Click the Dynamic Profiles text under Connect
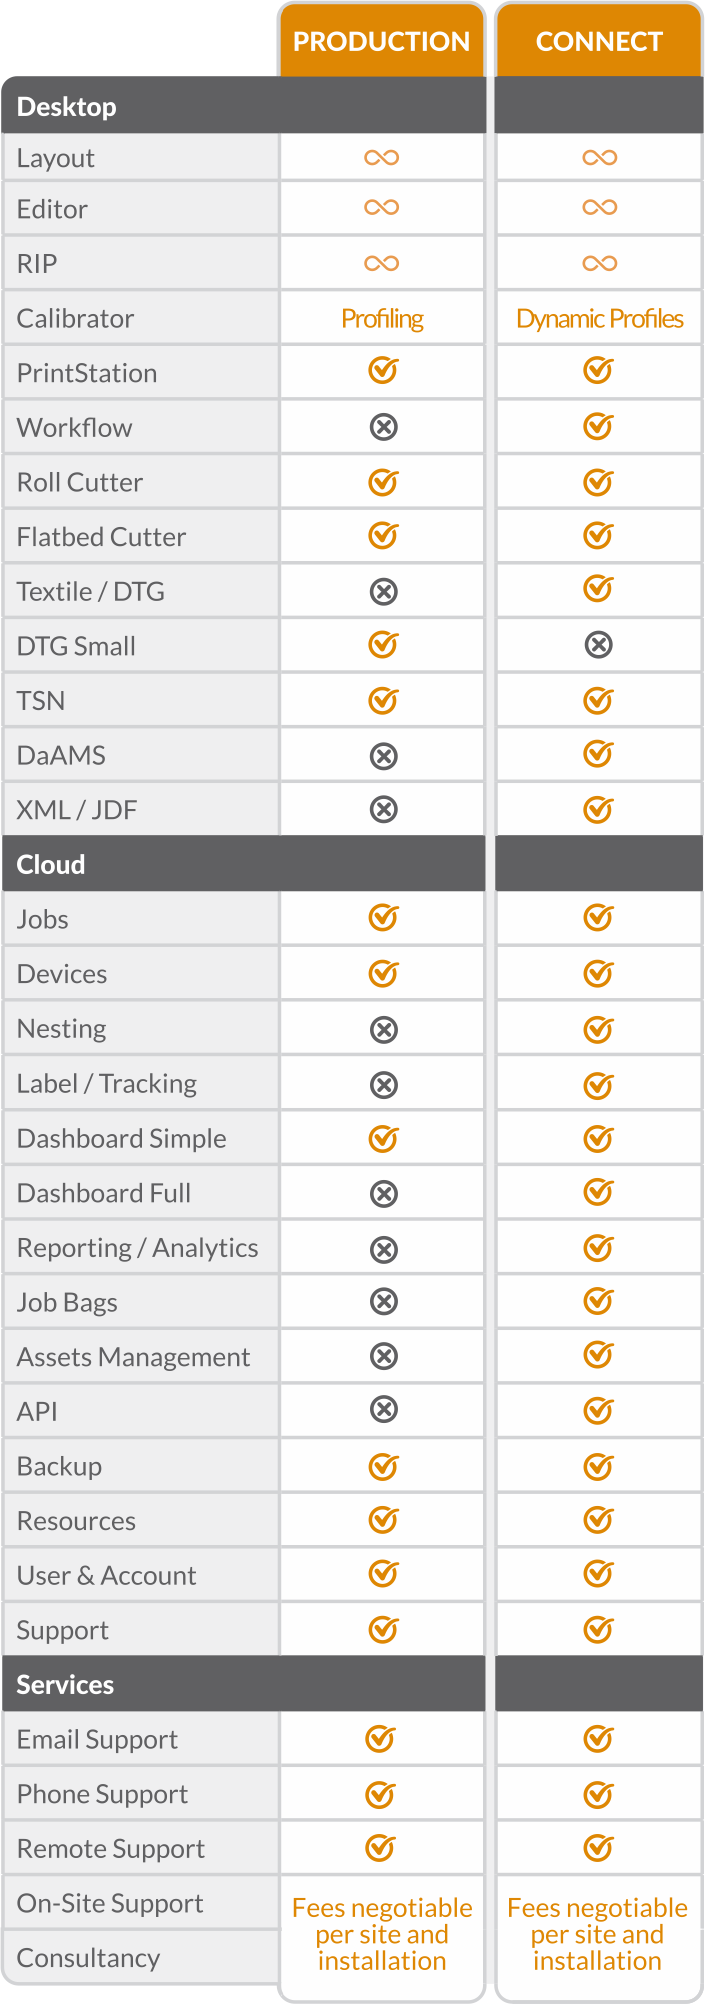Viewport: 705px width, 2004px height. point(599,319)
